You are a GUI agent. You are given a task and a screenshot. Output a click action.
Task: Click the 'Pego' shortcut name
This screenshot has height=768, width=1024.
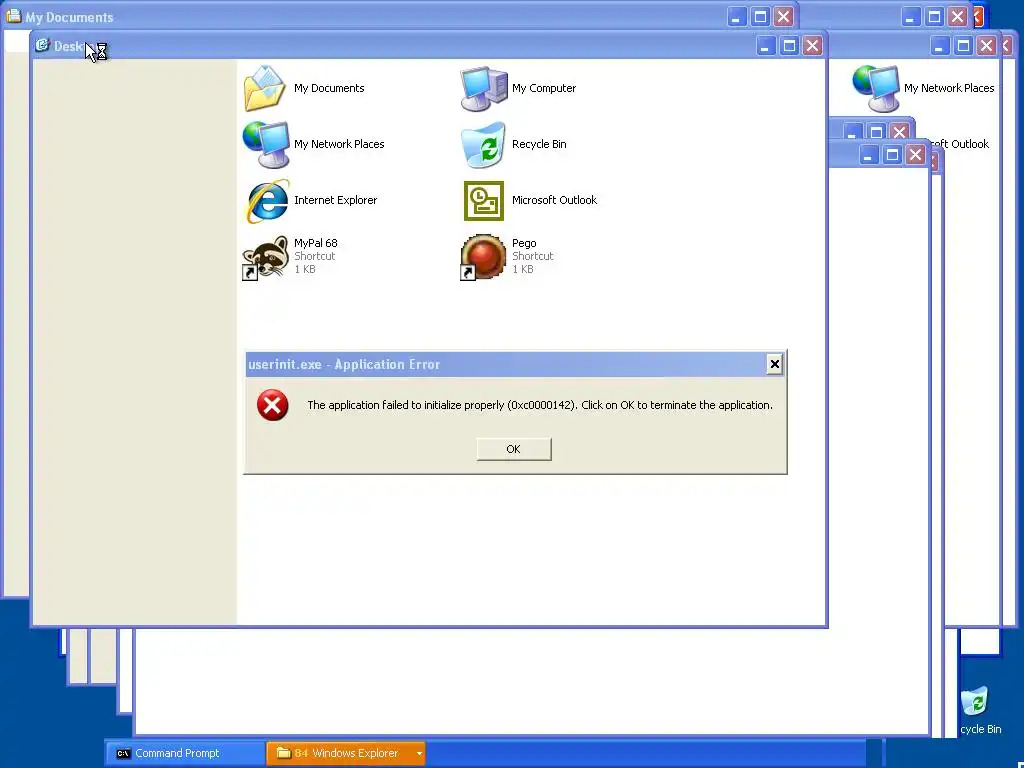524,243
